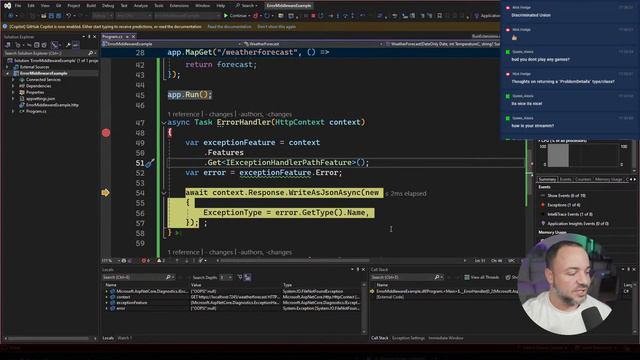Expand the Connected Services node
Image resolution: width=640 pixels, height=360 pixels.
[x=13, y=80]
